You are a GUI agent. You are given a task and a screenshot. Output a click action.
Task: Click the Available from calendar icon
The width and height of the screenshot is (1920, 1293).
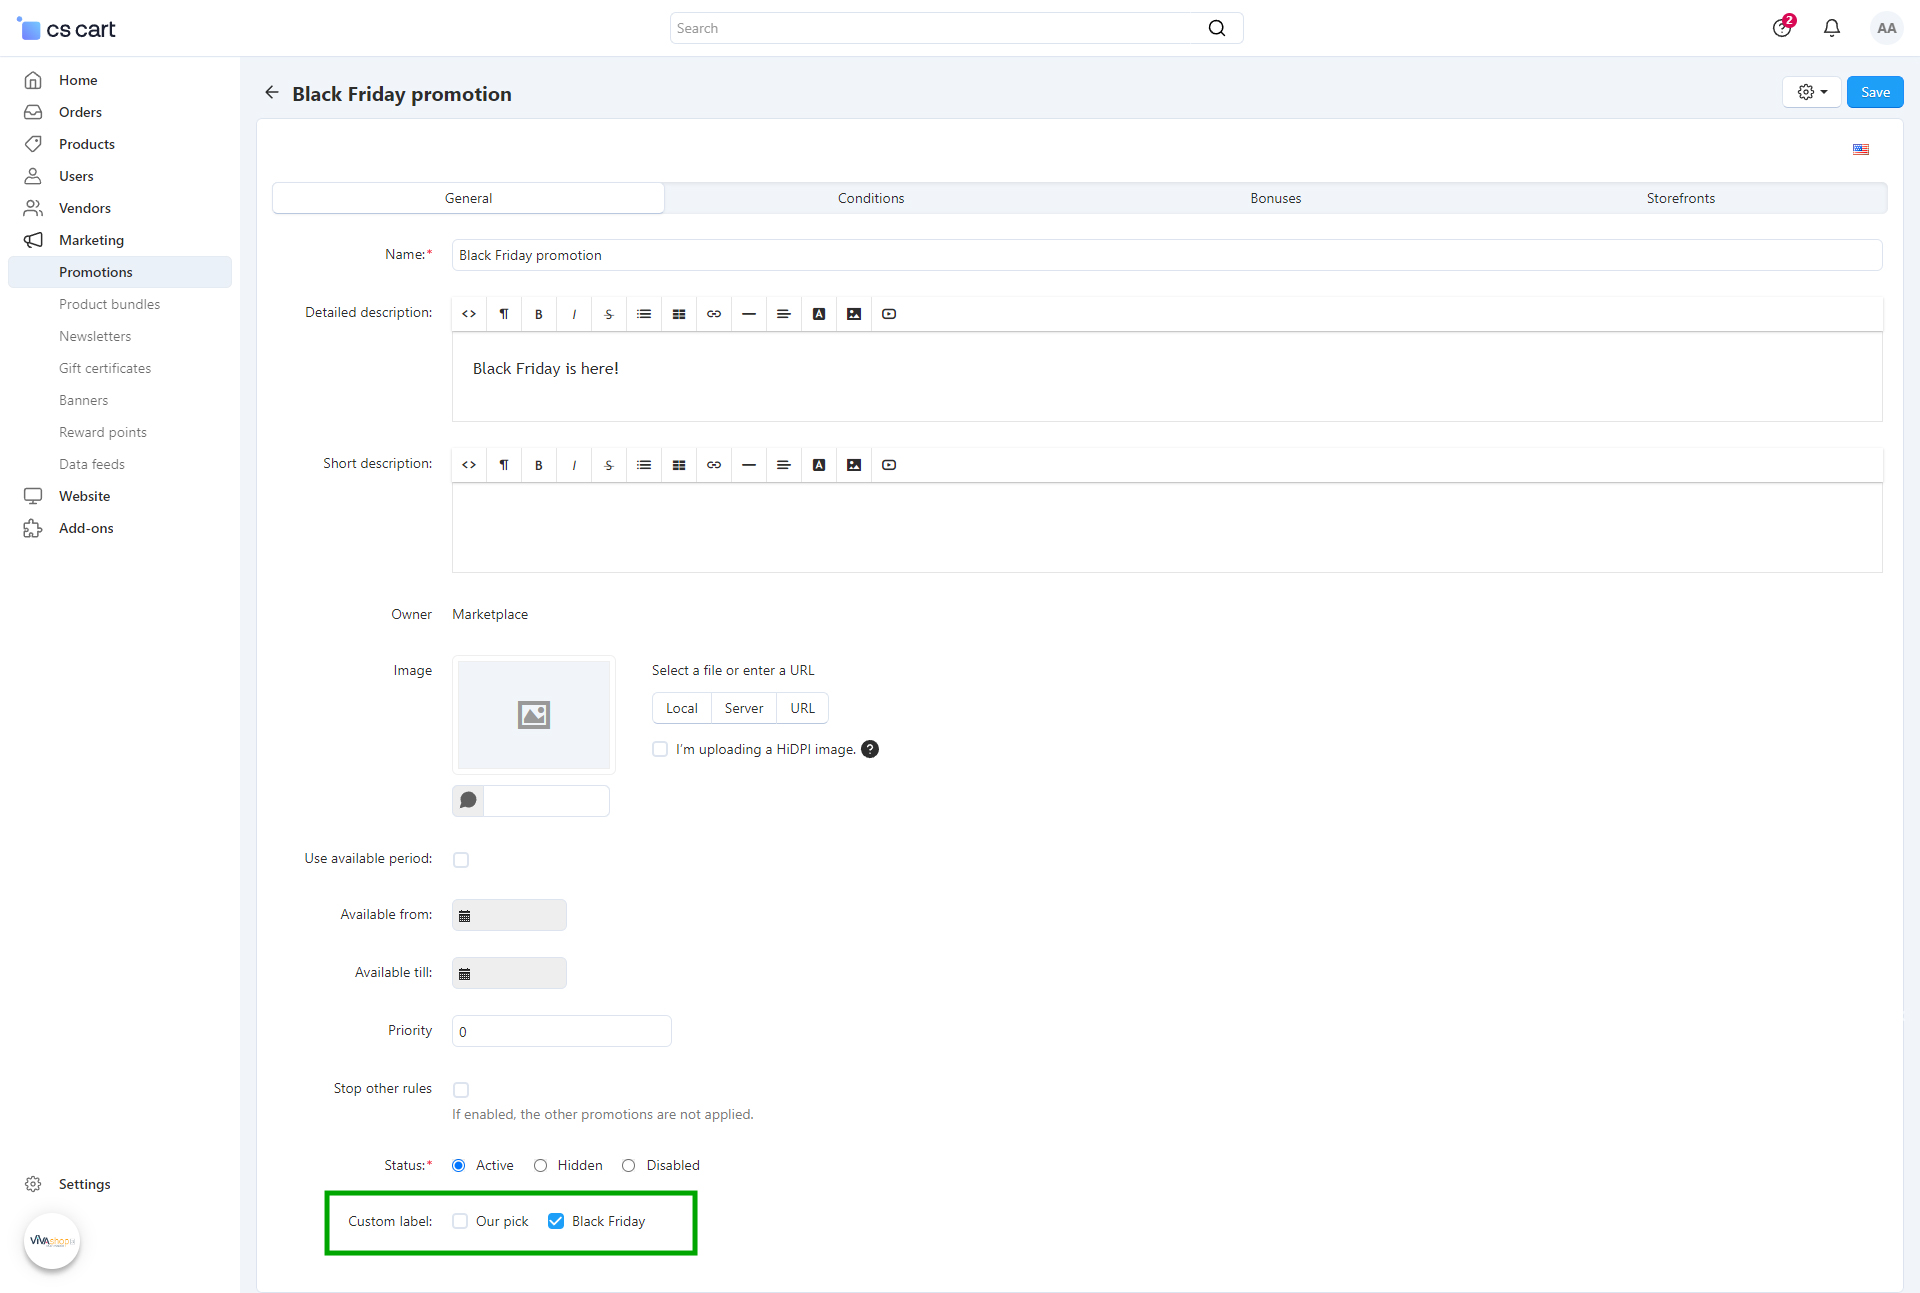point(465,916)
